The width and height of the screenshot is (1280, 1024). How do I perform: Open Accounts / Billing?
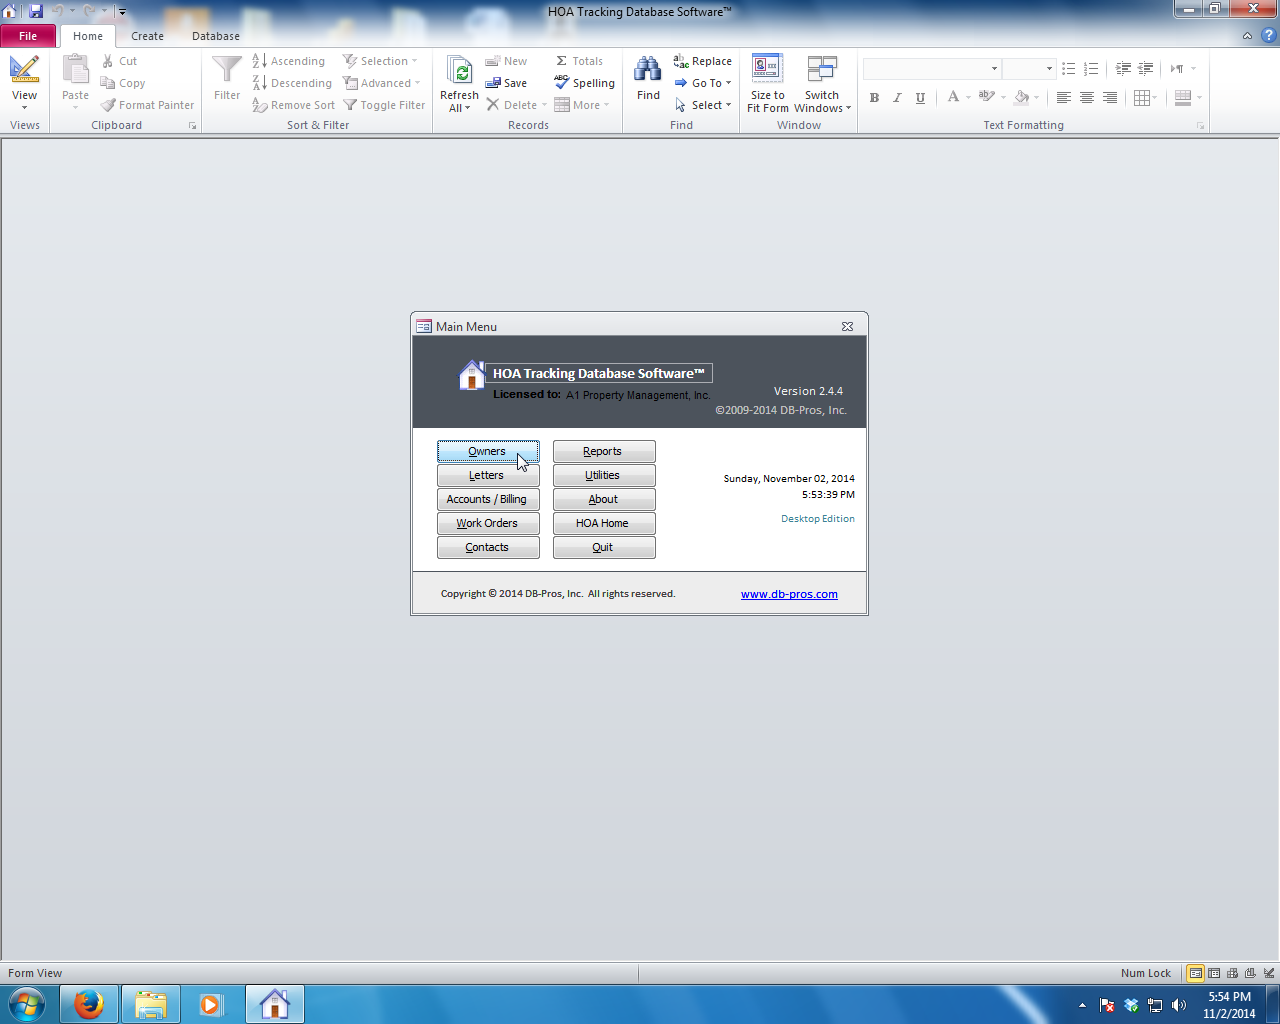click(488, 499)
